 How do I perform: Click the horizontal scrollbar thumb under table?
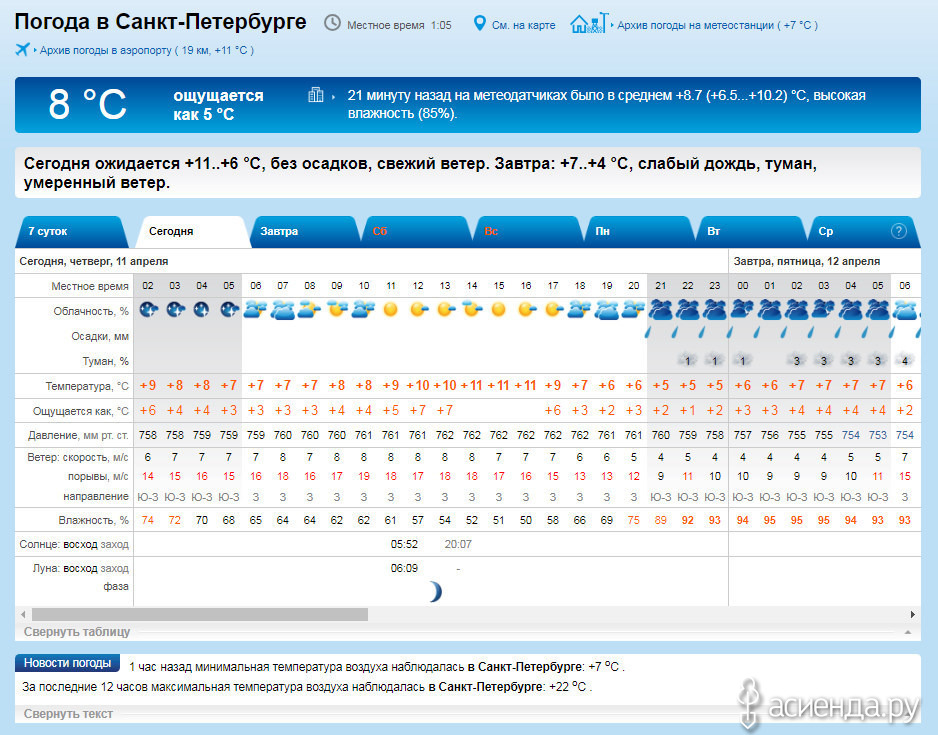pos(200,614)
